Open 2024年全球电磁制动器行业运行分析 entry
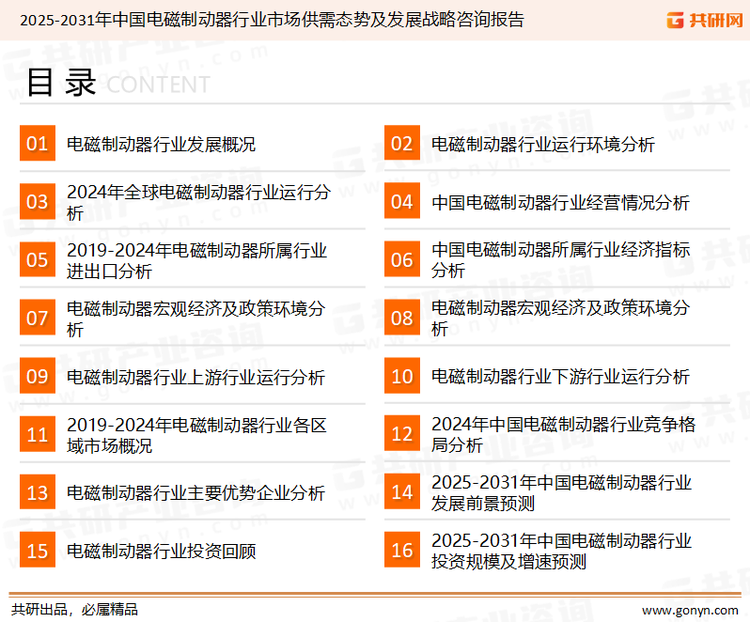Screen dimensions: 750x622 197,202
